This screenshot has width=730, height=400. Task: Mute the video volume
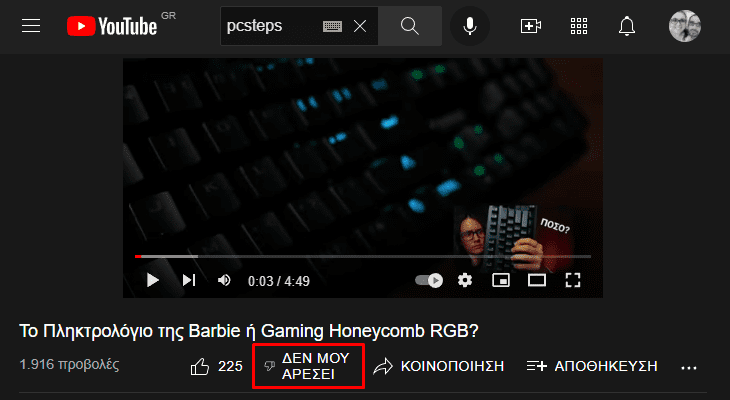(x=224, y=280)
